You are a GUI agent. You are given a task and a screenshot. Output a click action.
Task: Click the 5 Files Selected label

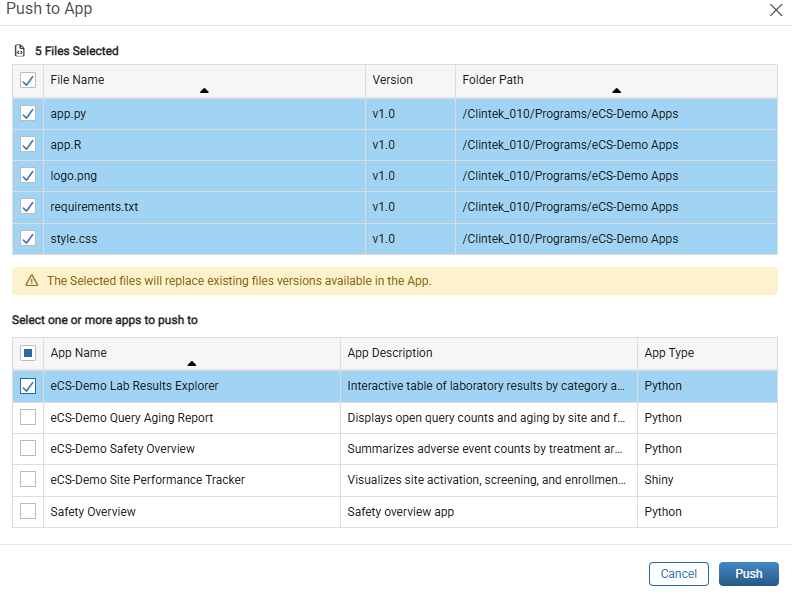[77, 51]
